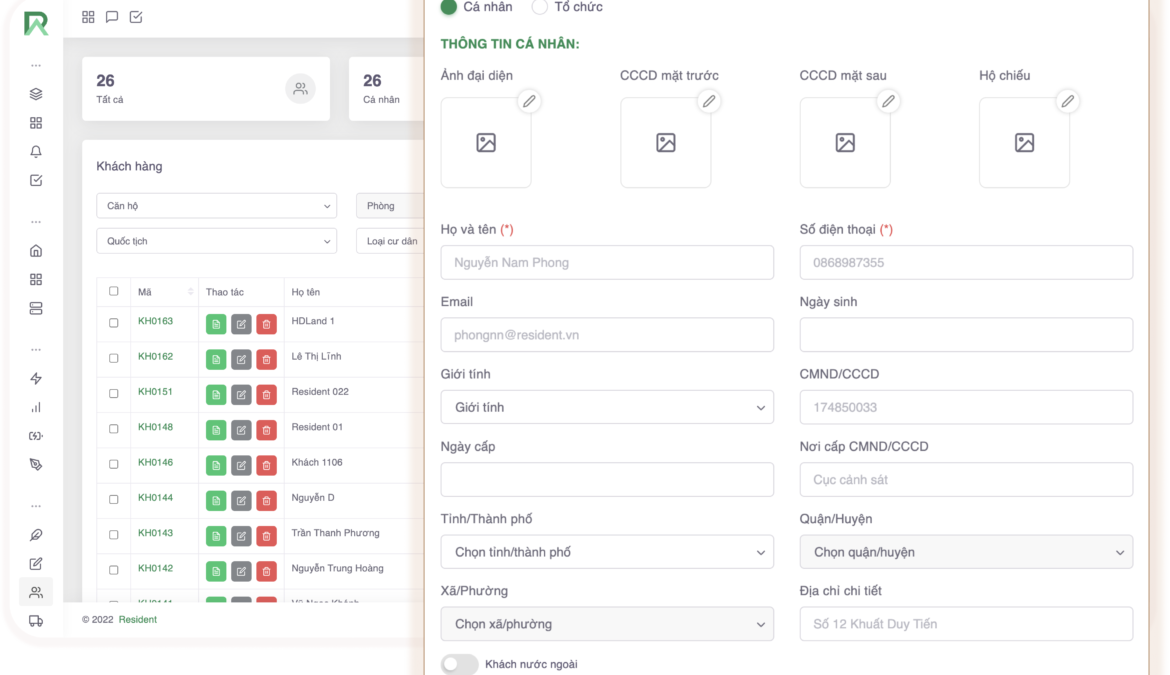Open customer code link KH0146
This screenshot has height=675, width=1170.
[155, 463]
